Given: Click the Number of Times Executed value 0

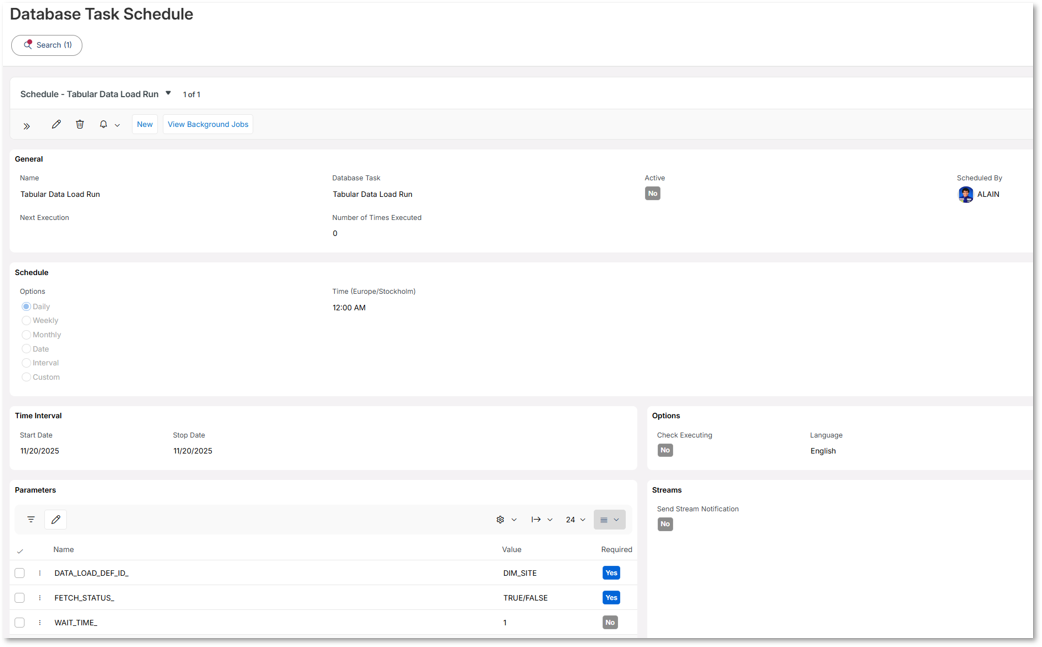Looking at the screenshot, I should 335,233.
